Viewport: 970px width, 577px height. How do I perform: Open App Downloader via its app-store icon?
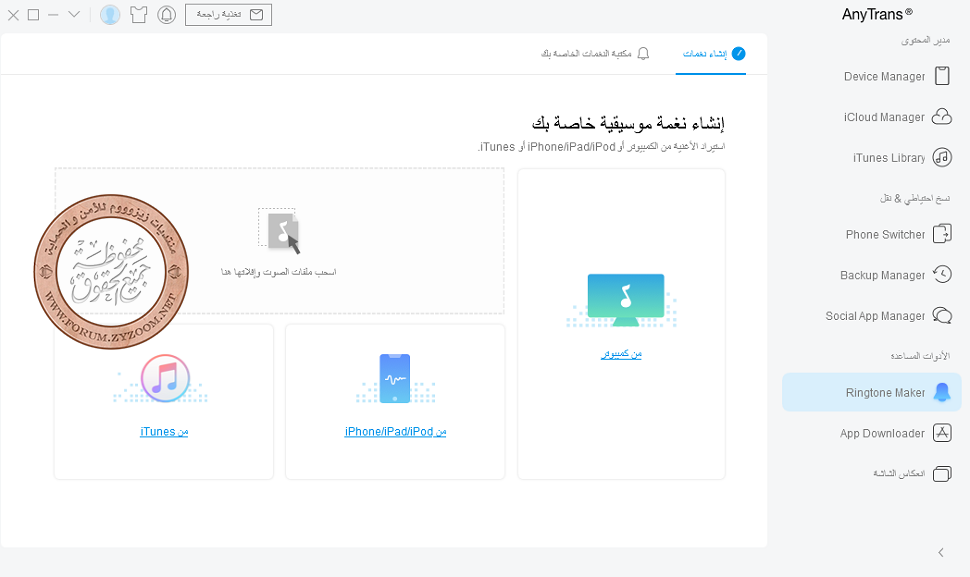(942, 433)
